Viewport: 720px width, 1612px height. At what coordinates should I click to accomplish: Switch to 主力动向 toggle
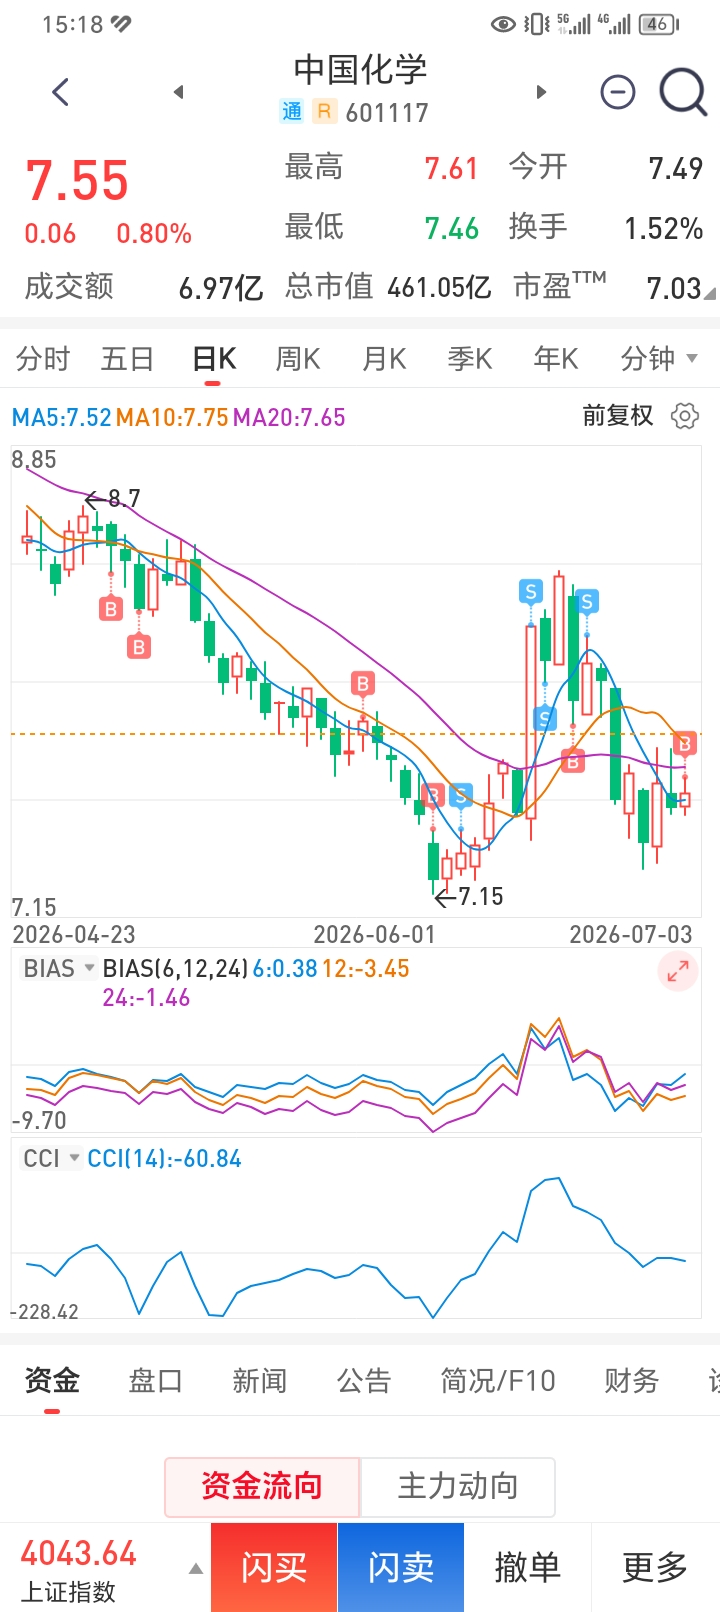click(x=458, y=1486)
